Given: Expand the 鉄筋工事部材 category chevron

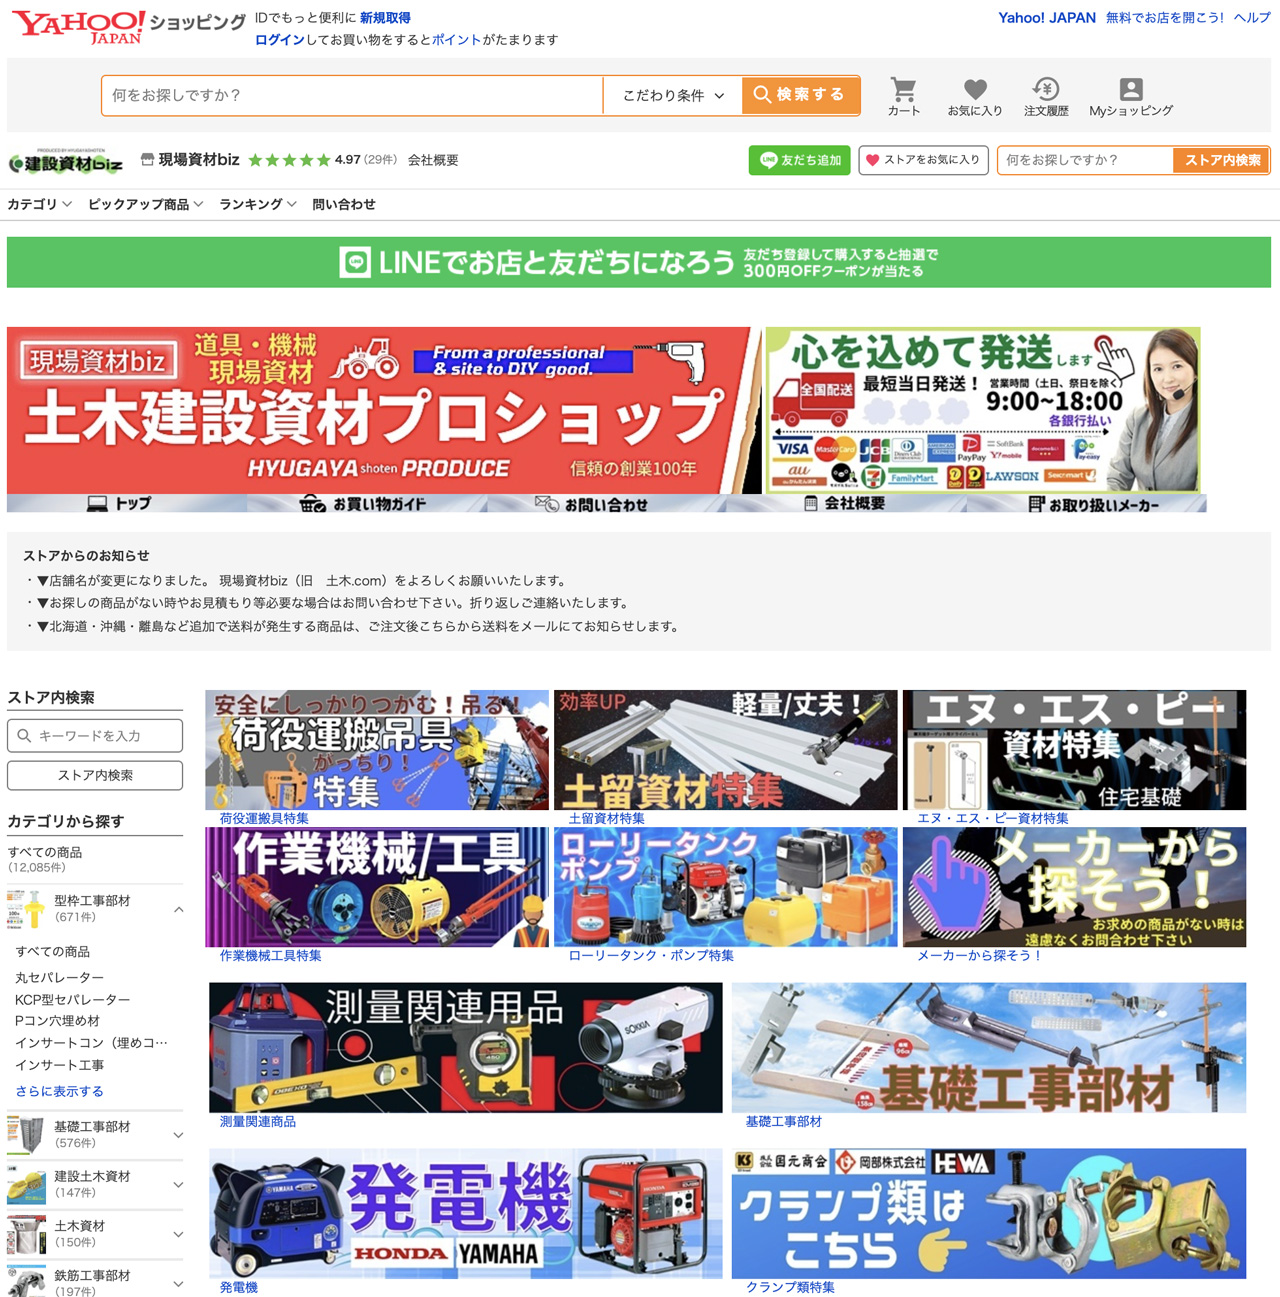Looking at the screenshot, I should 178,1283.
